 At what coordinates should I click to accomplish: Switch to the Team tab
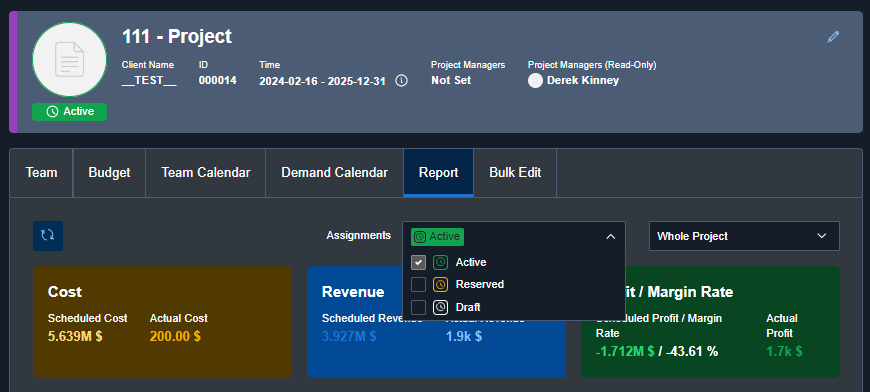[x=42, y=173]
